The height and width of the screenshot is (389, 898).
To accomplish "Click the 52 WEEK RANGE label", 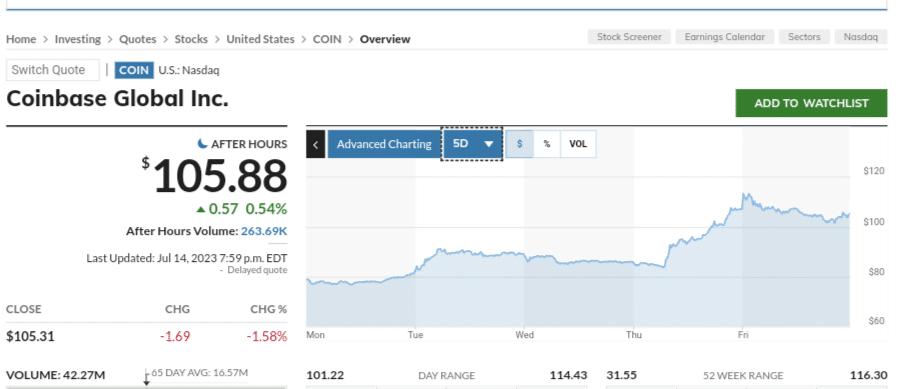I will 743,376.
